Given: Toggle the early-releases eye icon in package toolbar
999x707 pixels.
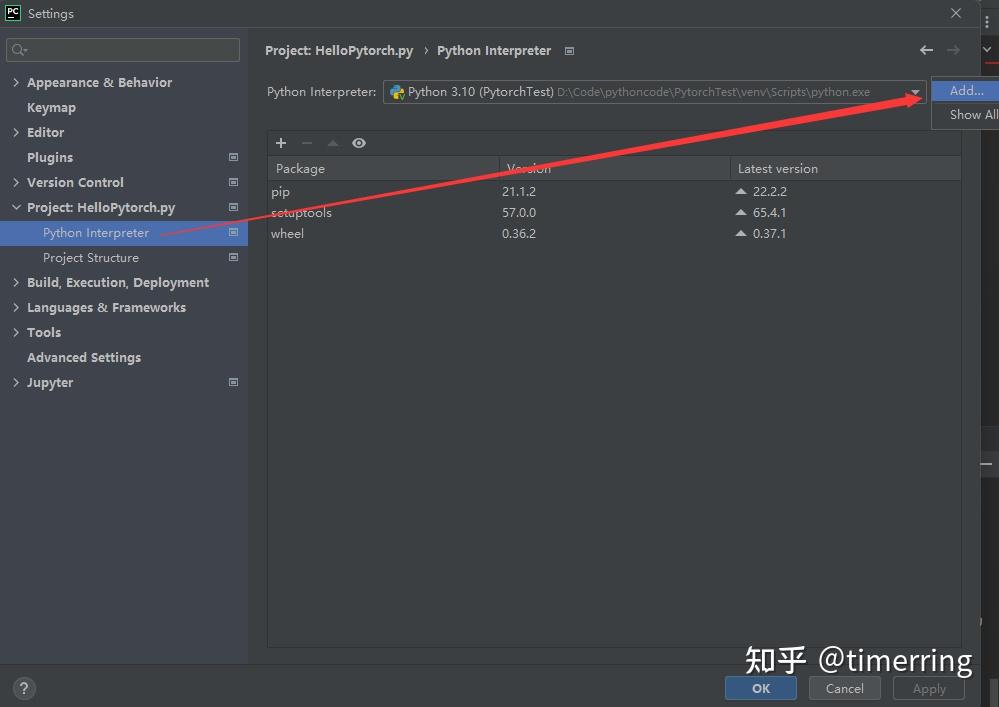Looking at the screenshot, I should tap(359, 143).
